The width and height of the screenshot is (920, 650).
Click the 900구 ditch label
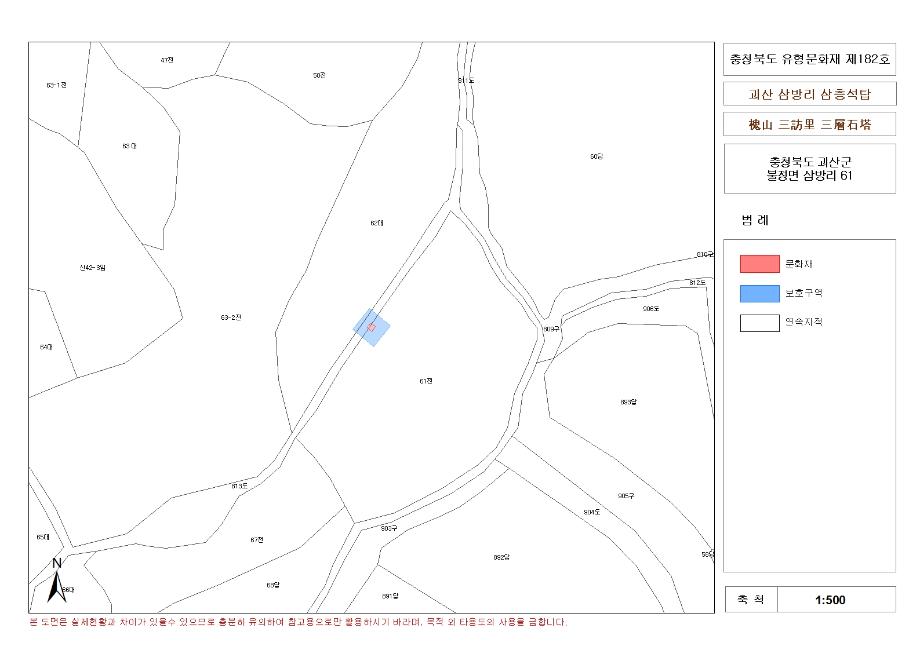pyautogui.click(x=389, y=529)
